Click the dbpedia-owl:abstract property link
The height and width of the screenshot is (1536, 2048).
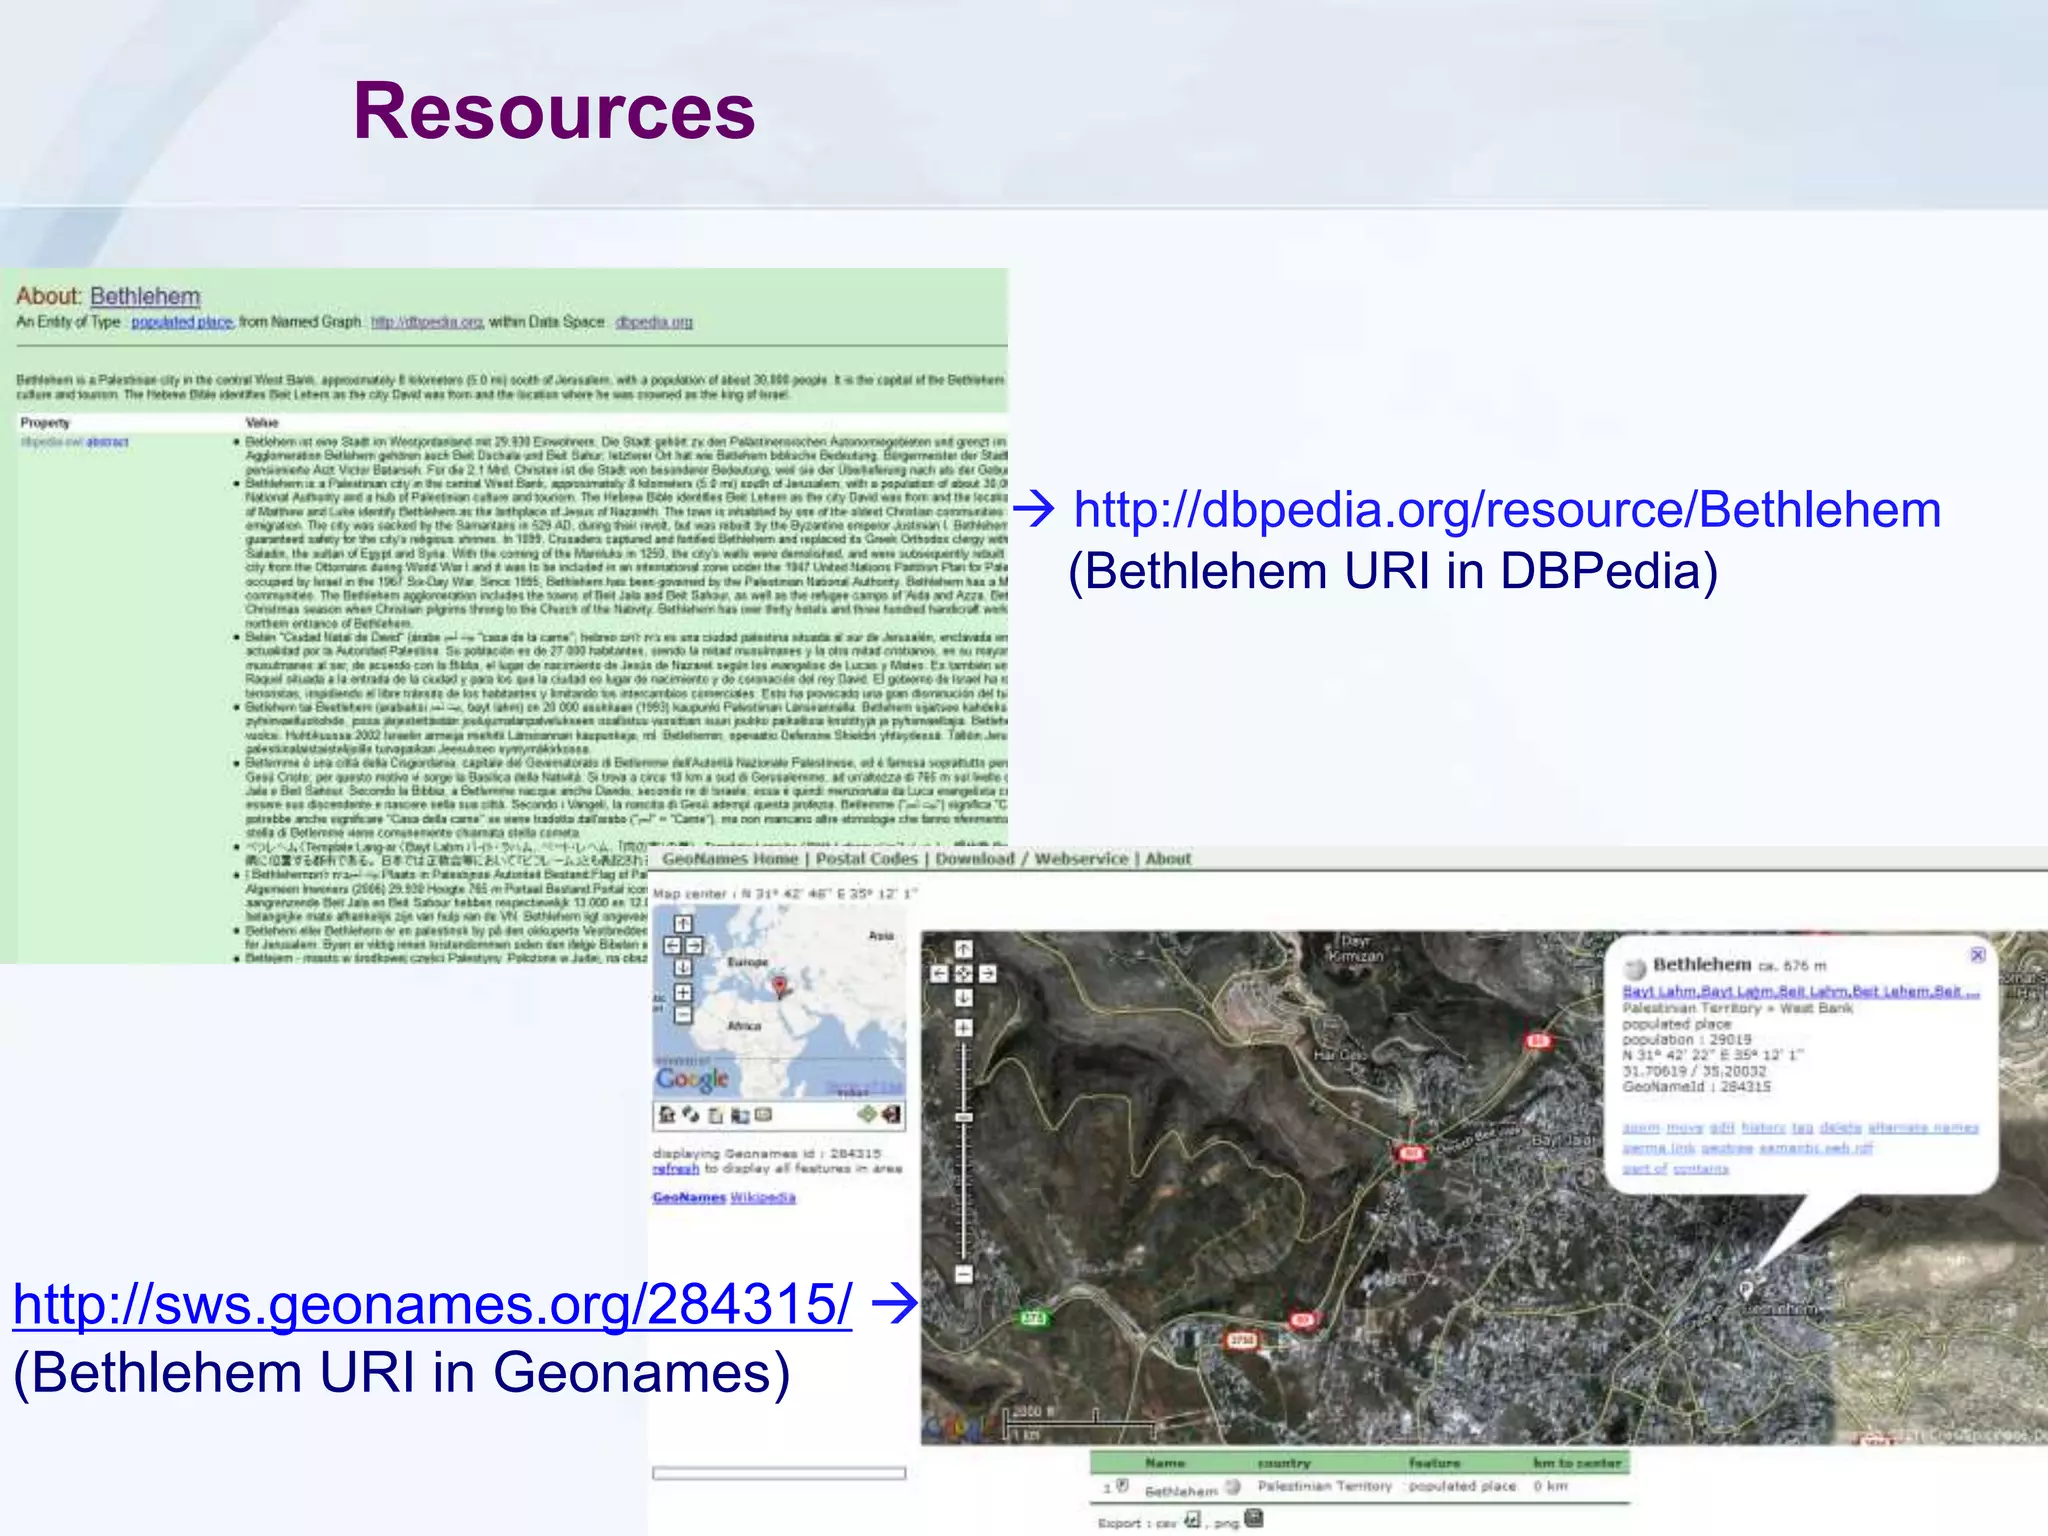pos(75,441)
